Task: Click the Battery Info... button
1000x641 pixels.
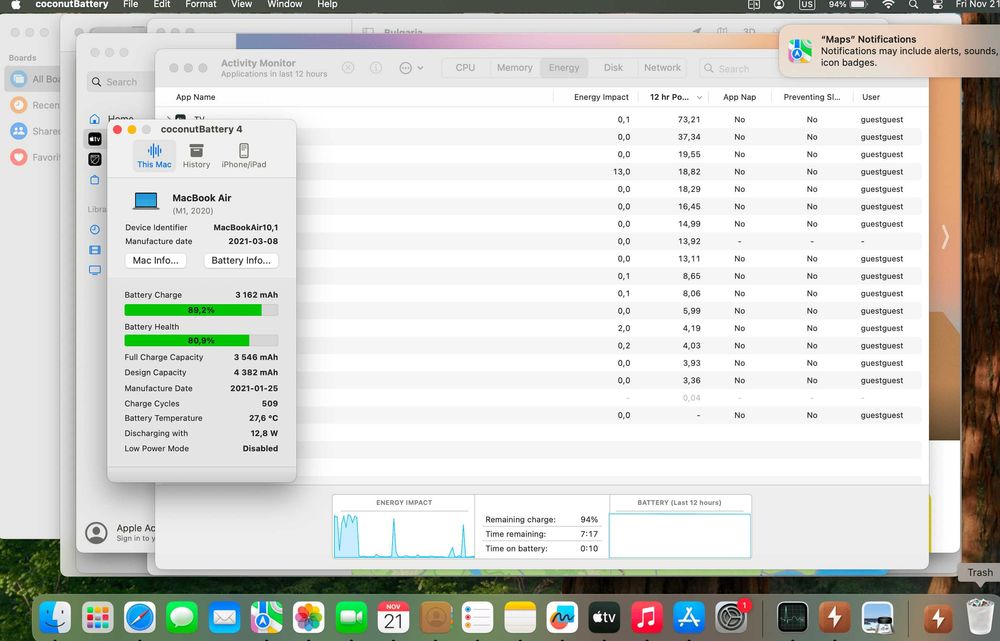Action: (x=240, y=260)
